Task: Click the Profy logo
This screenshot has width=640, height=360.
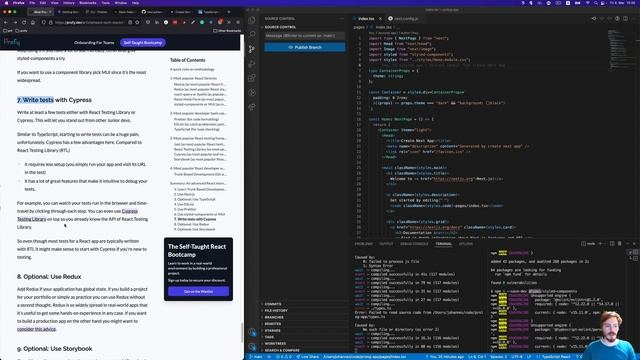Action: tap(12, 42)
